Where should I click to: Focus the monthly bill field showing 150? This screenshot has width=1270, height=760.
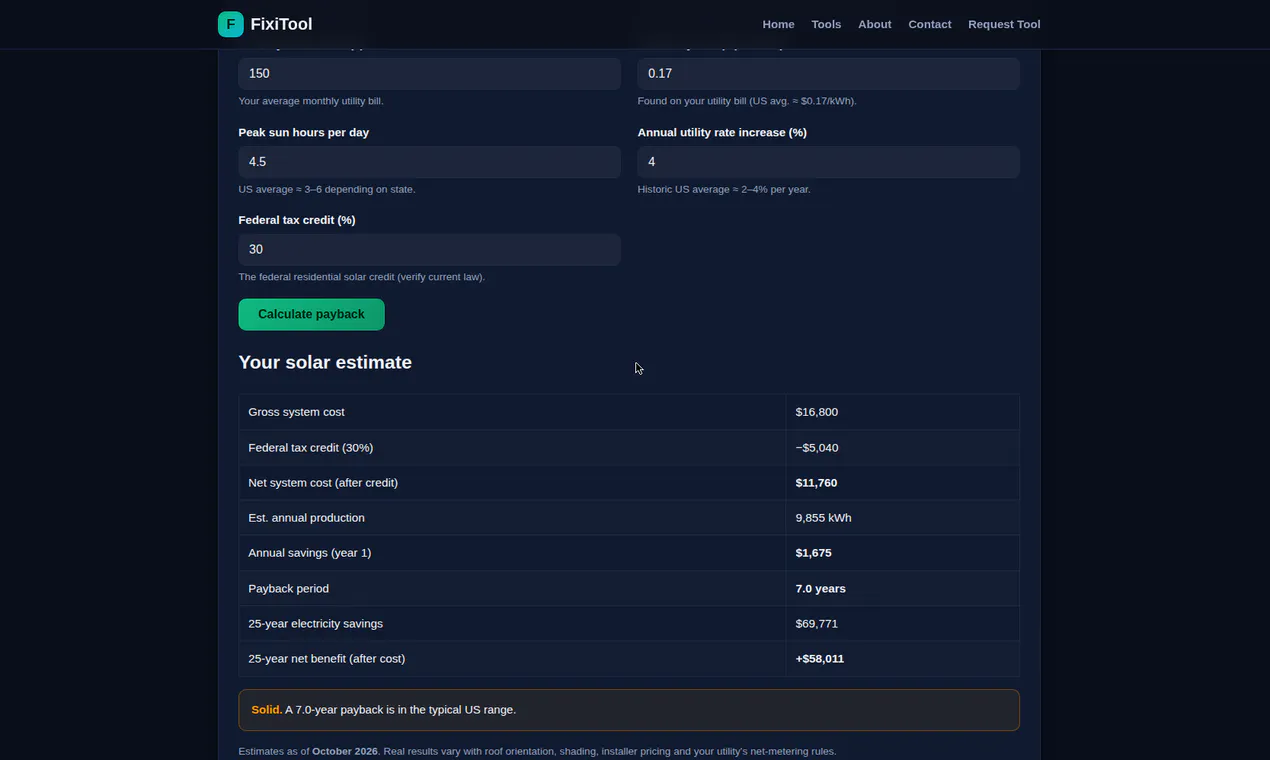tap(429, 73)
